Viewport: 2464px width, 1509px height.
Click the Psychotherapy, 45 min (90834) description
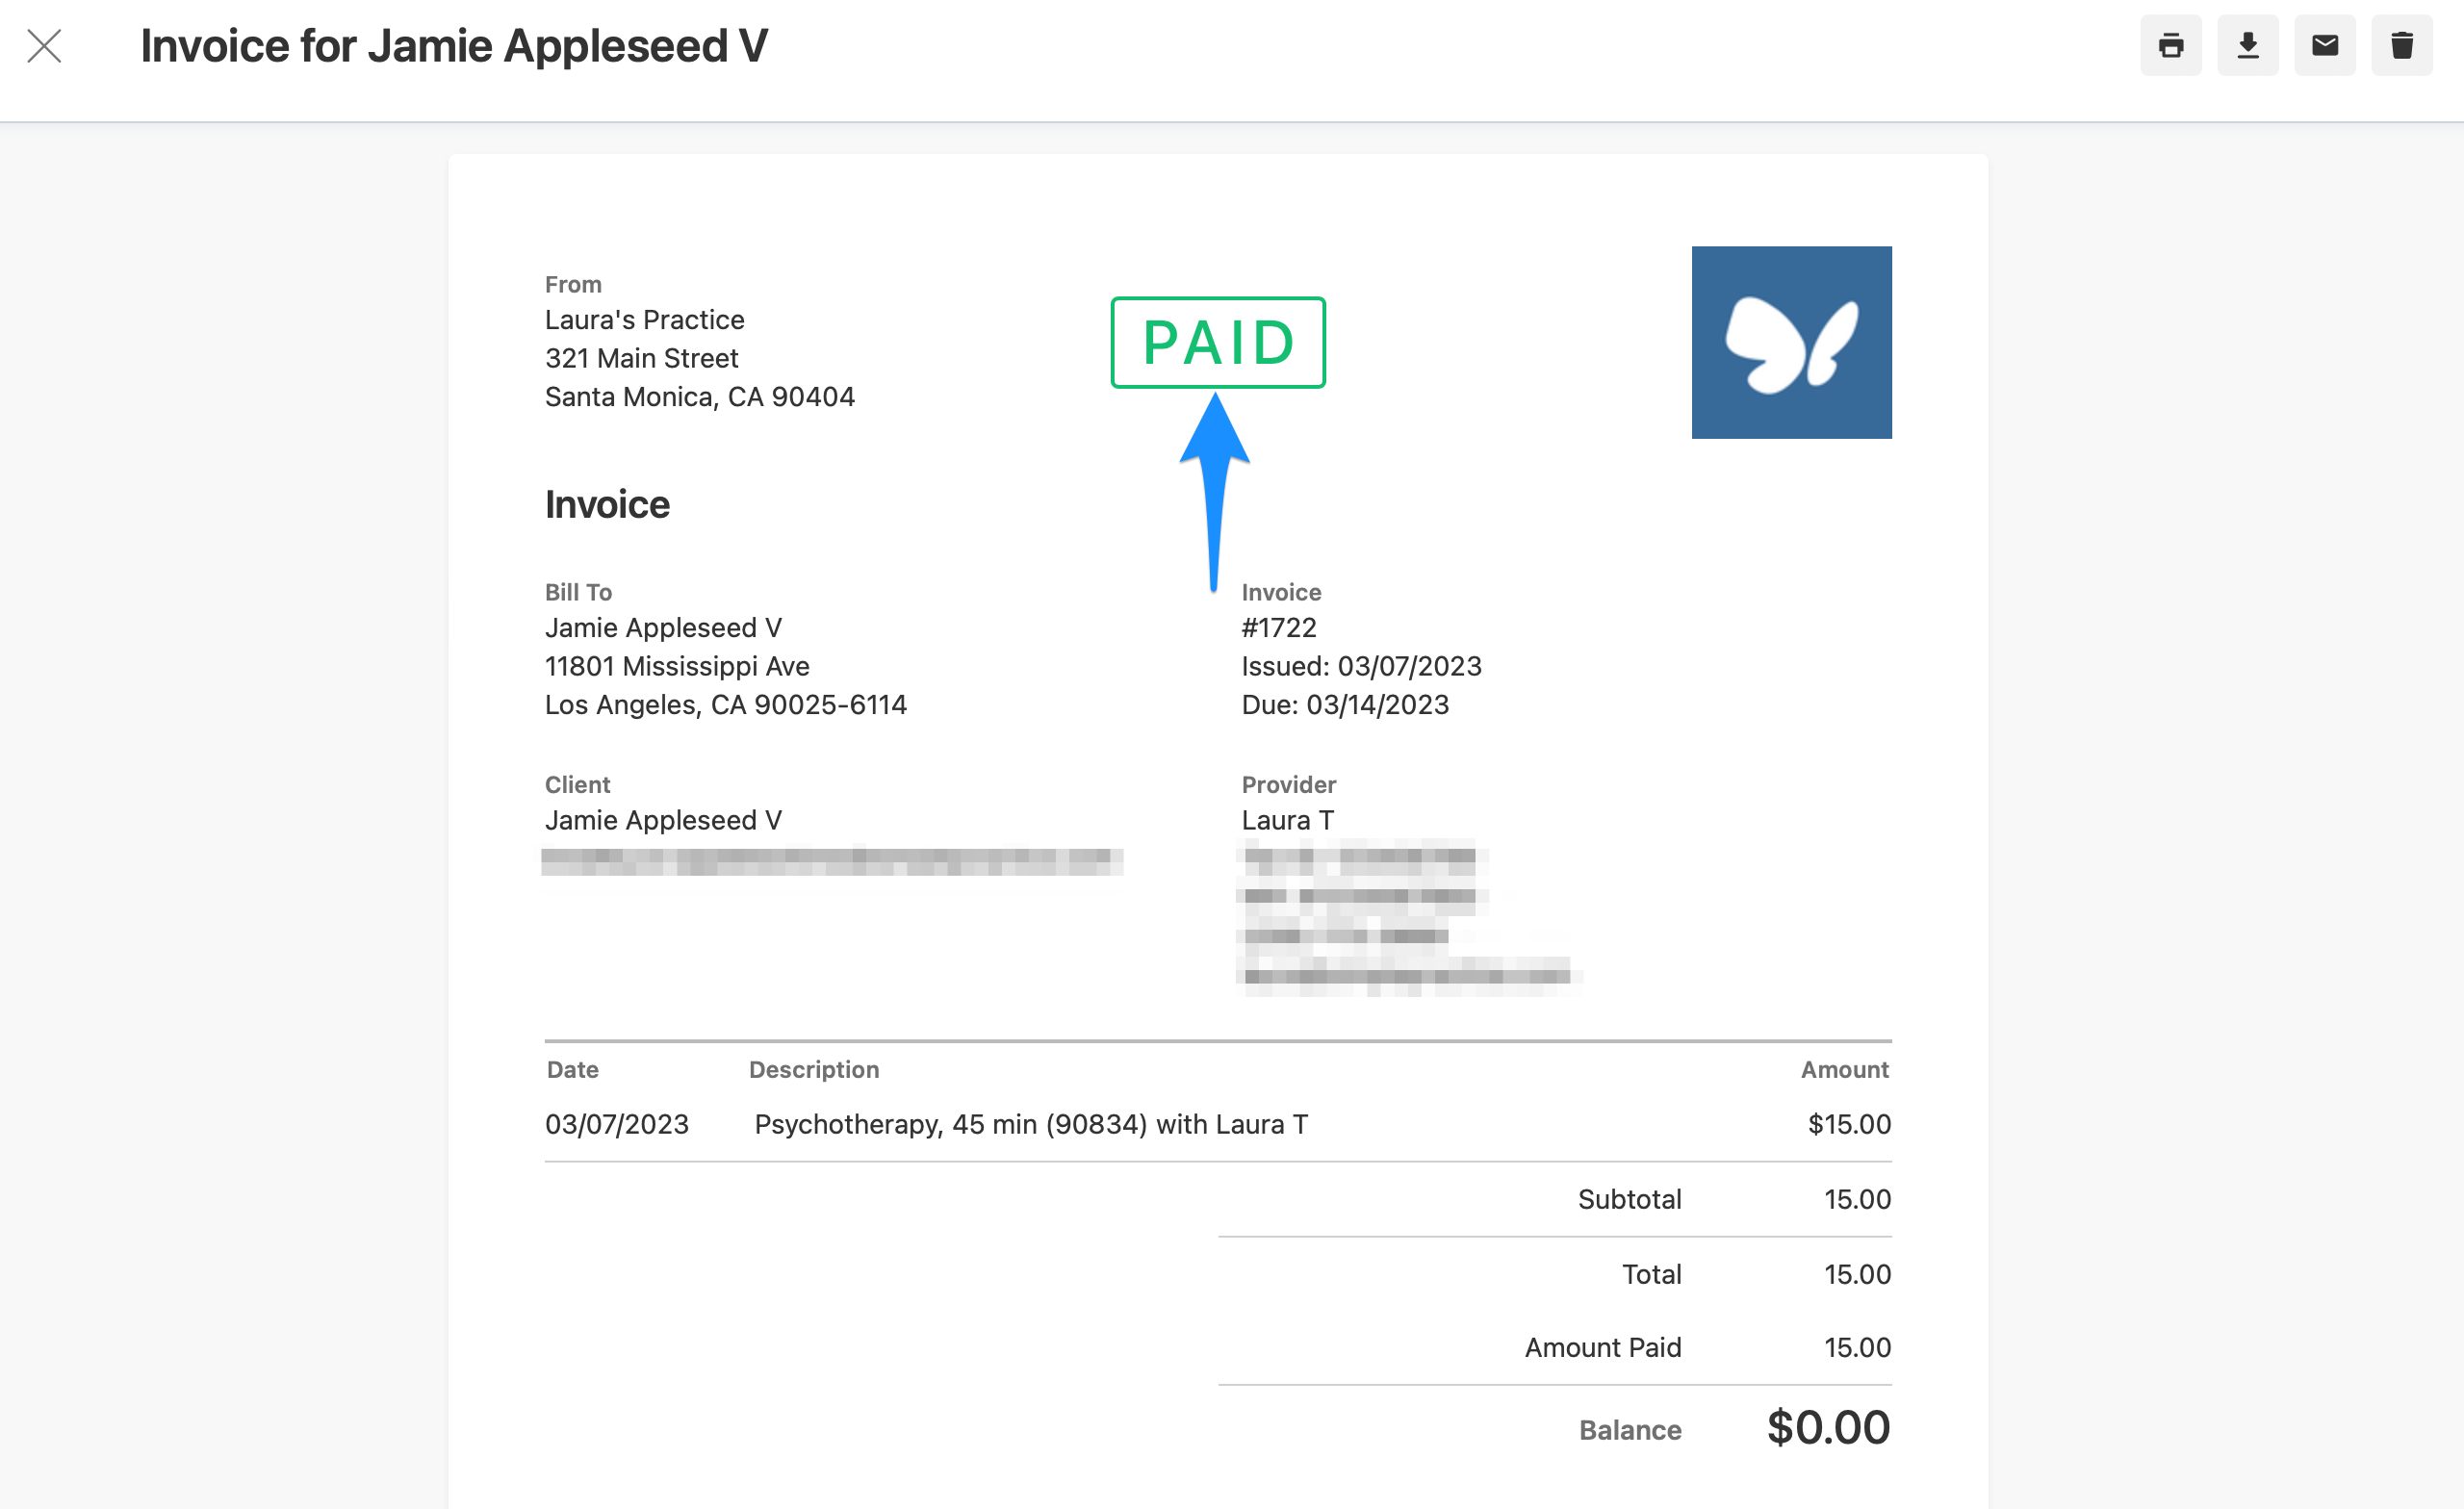1030,1124
